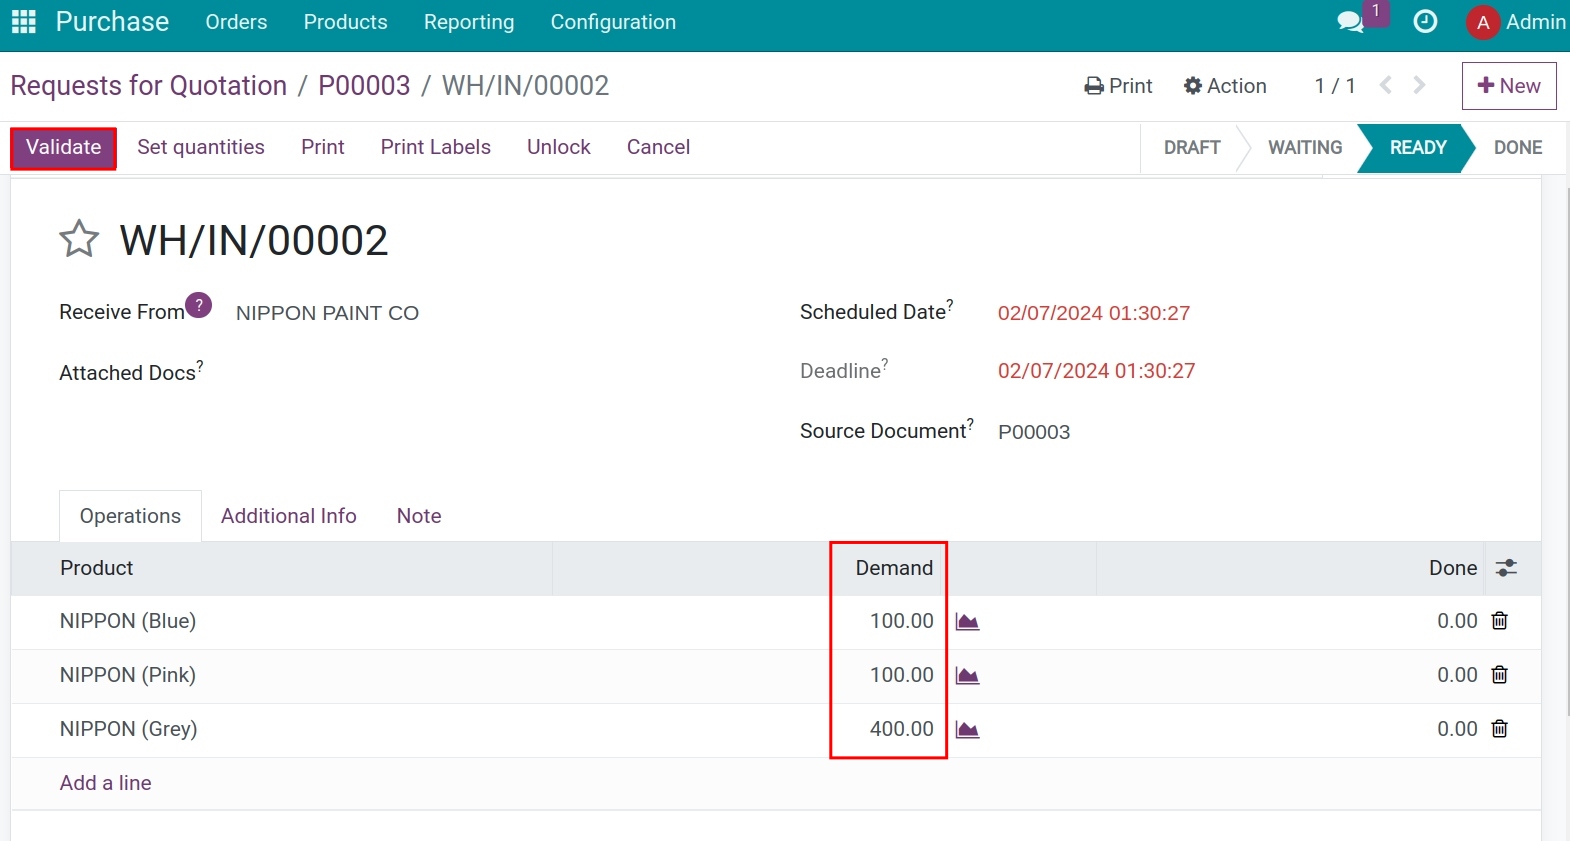Switch to the Operations tab
This screenshot has height=841, width=1570.
(130, 516)
